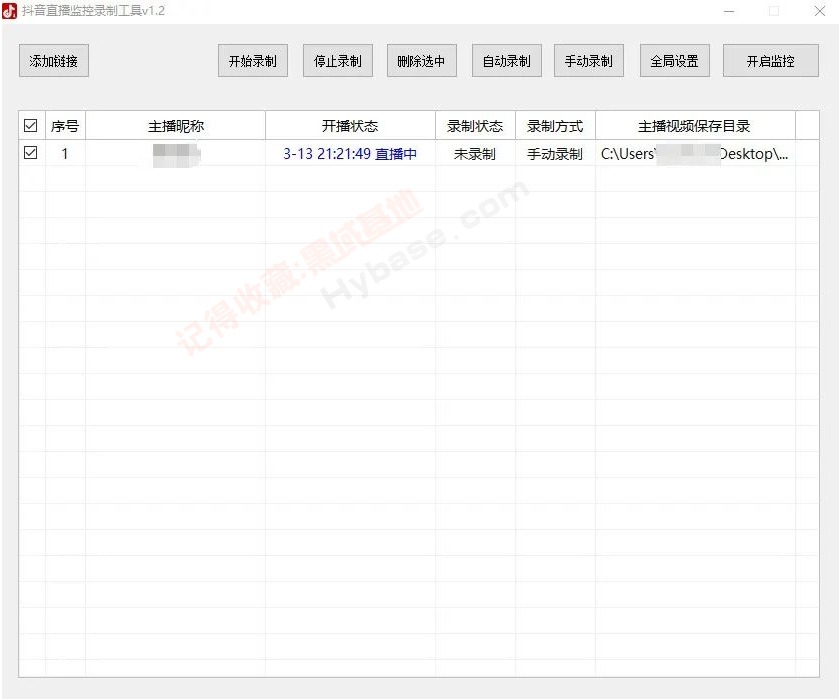Viewport: 839px width, 699px height.
Task: Enable monitoring with 开启监控
Action: tap(771, 61)
